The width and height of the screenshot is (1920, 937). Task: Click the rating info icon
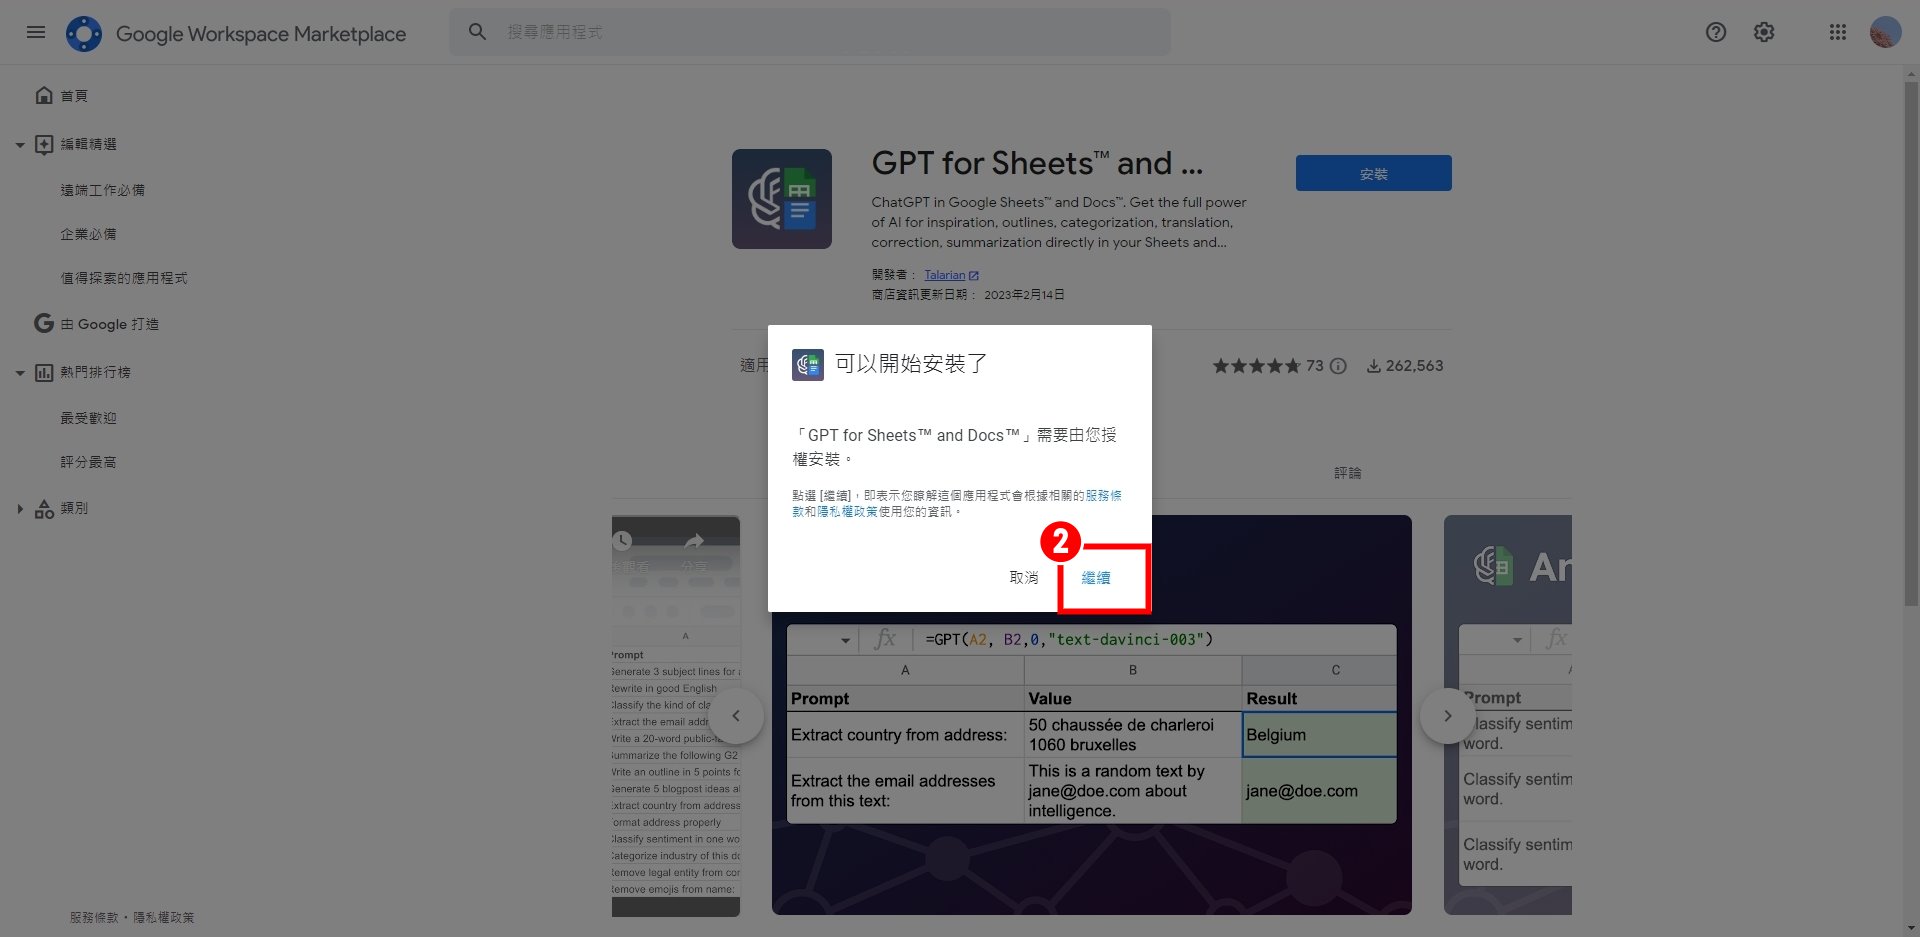click(x=1338, y=366)
